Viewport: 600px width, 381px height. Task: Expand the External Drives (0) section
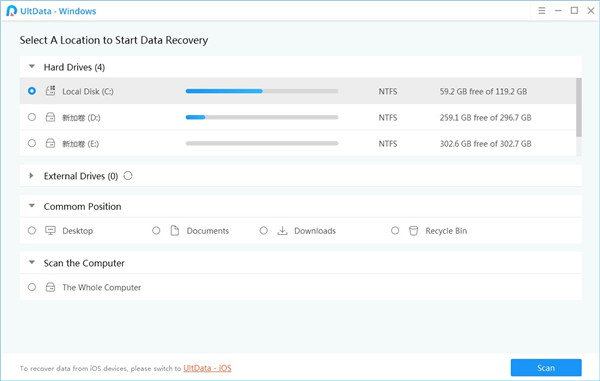[x=31, y=176]
